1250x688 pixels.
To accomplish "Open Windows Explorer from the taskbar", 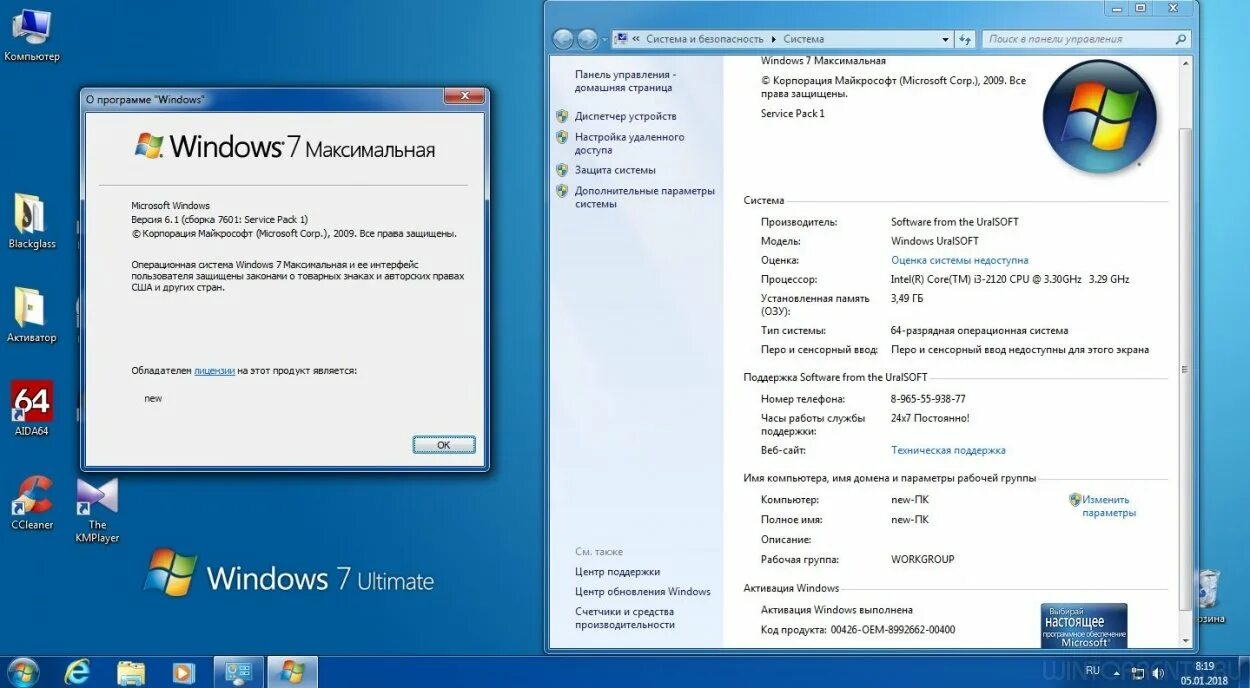I will click(x=131, y=672).
